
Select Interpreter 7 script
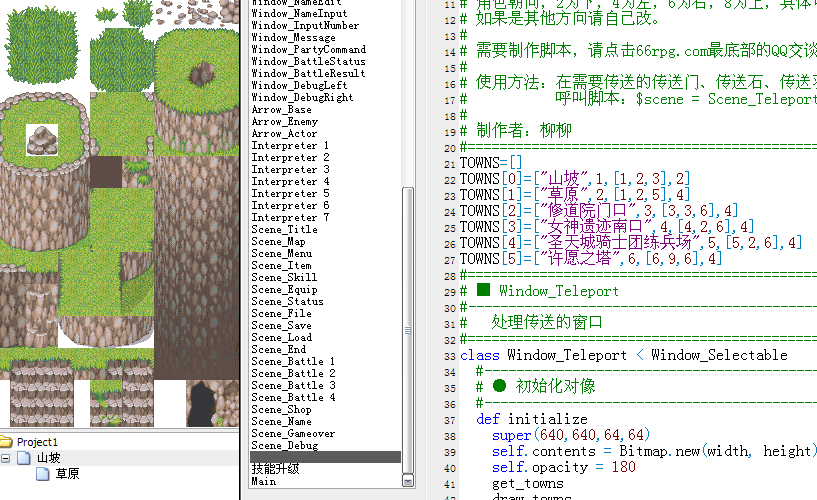click(x=290, y=217)
